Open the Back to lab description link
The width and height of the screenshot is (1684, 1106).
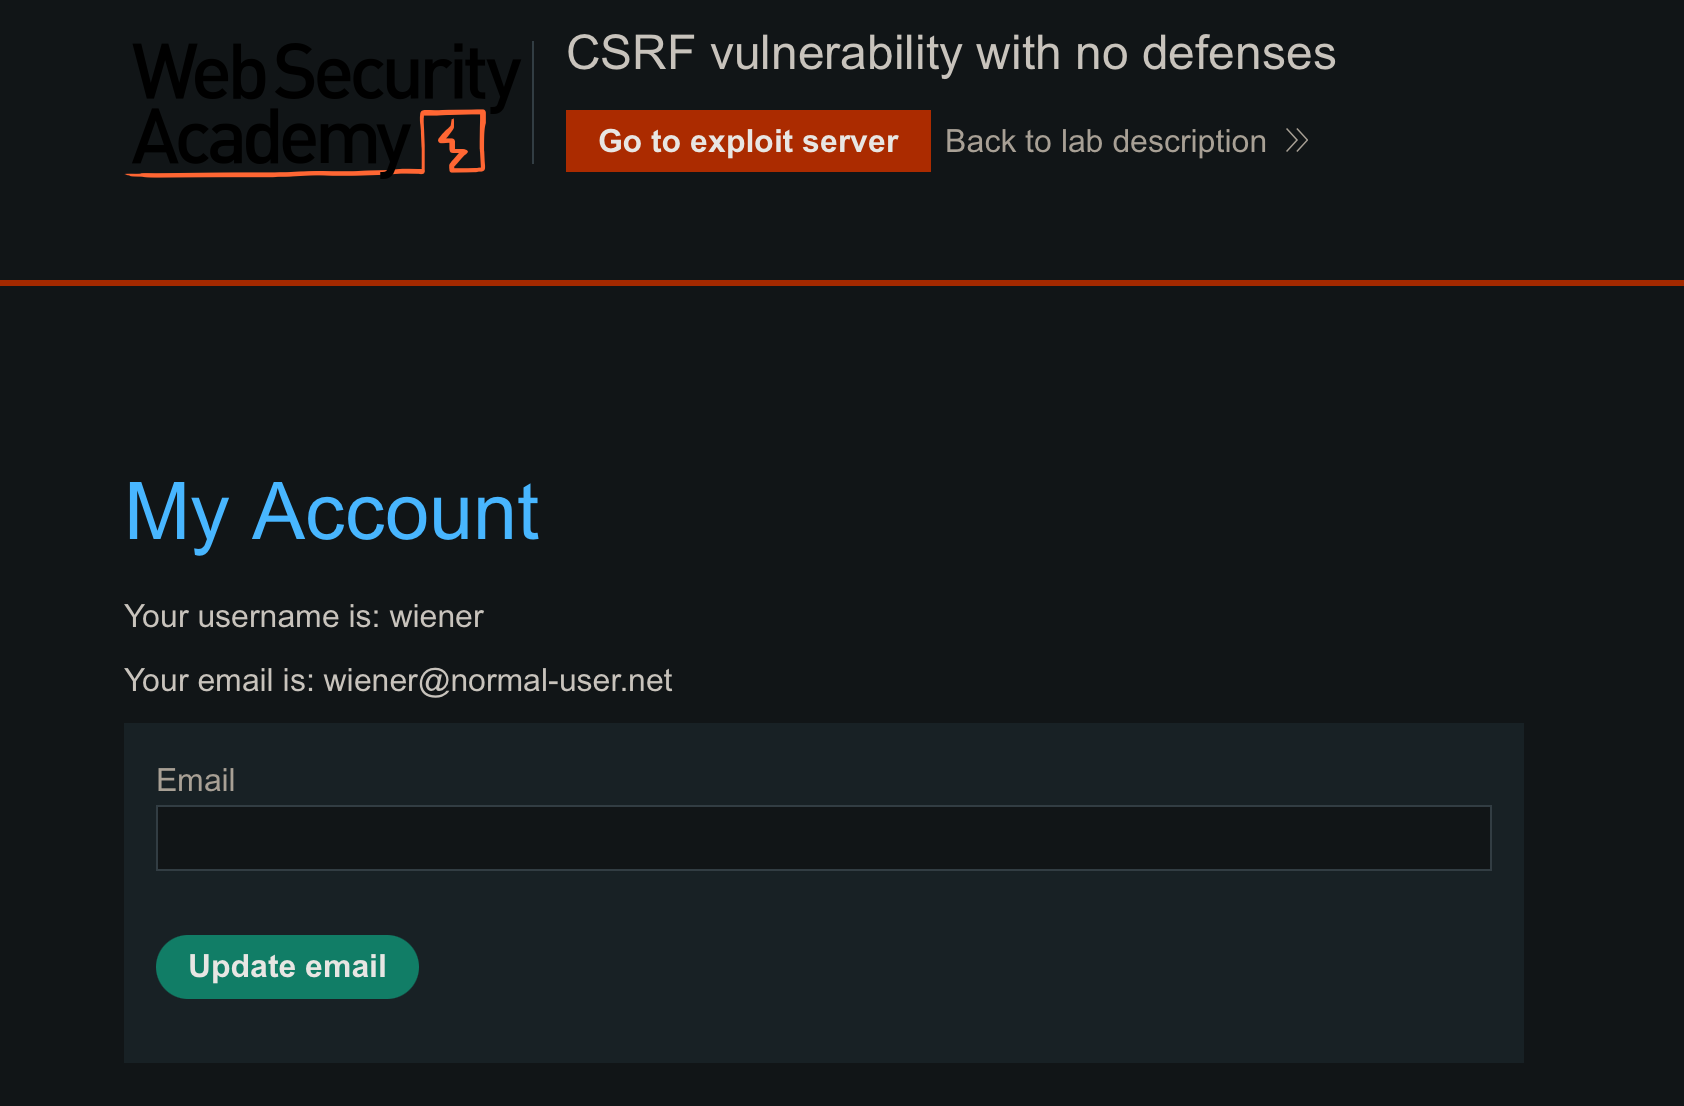pyautogui.click(x=1105, y=141)
